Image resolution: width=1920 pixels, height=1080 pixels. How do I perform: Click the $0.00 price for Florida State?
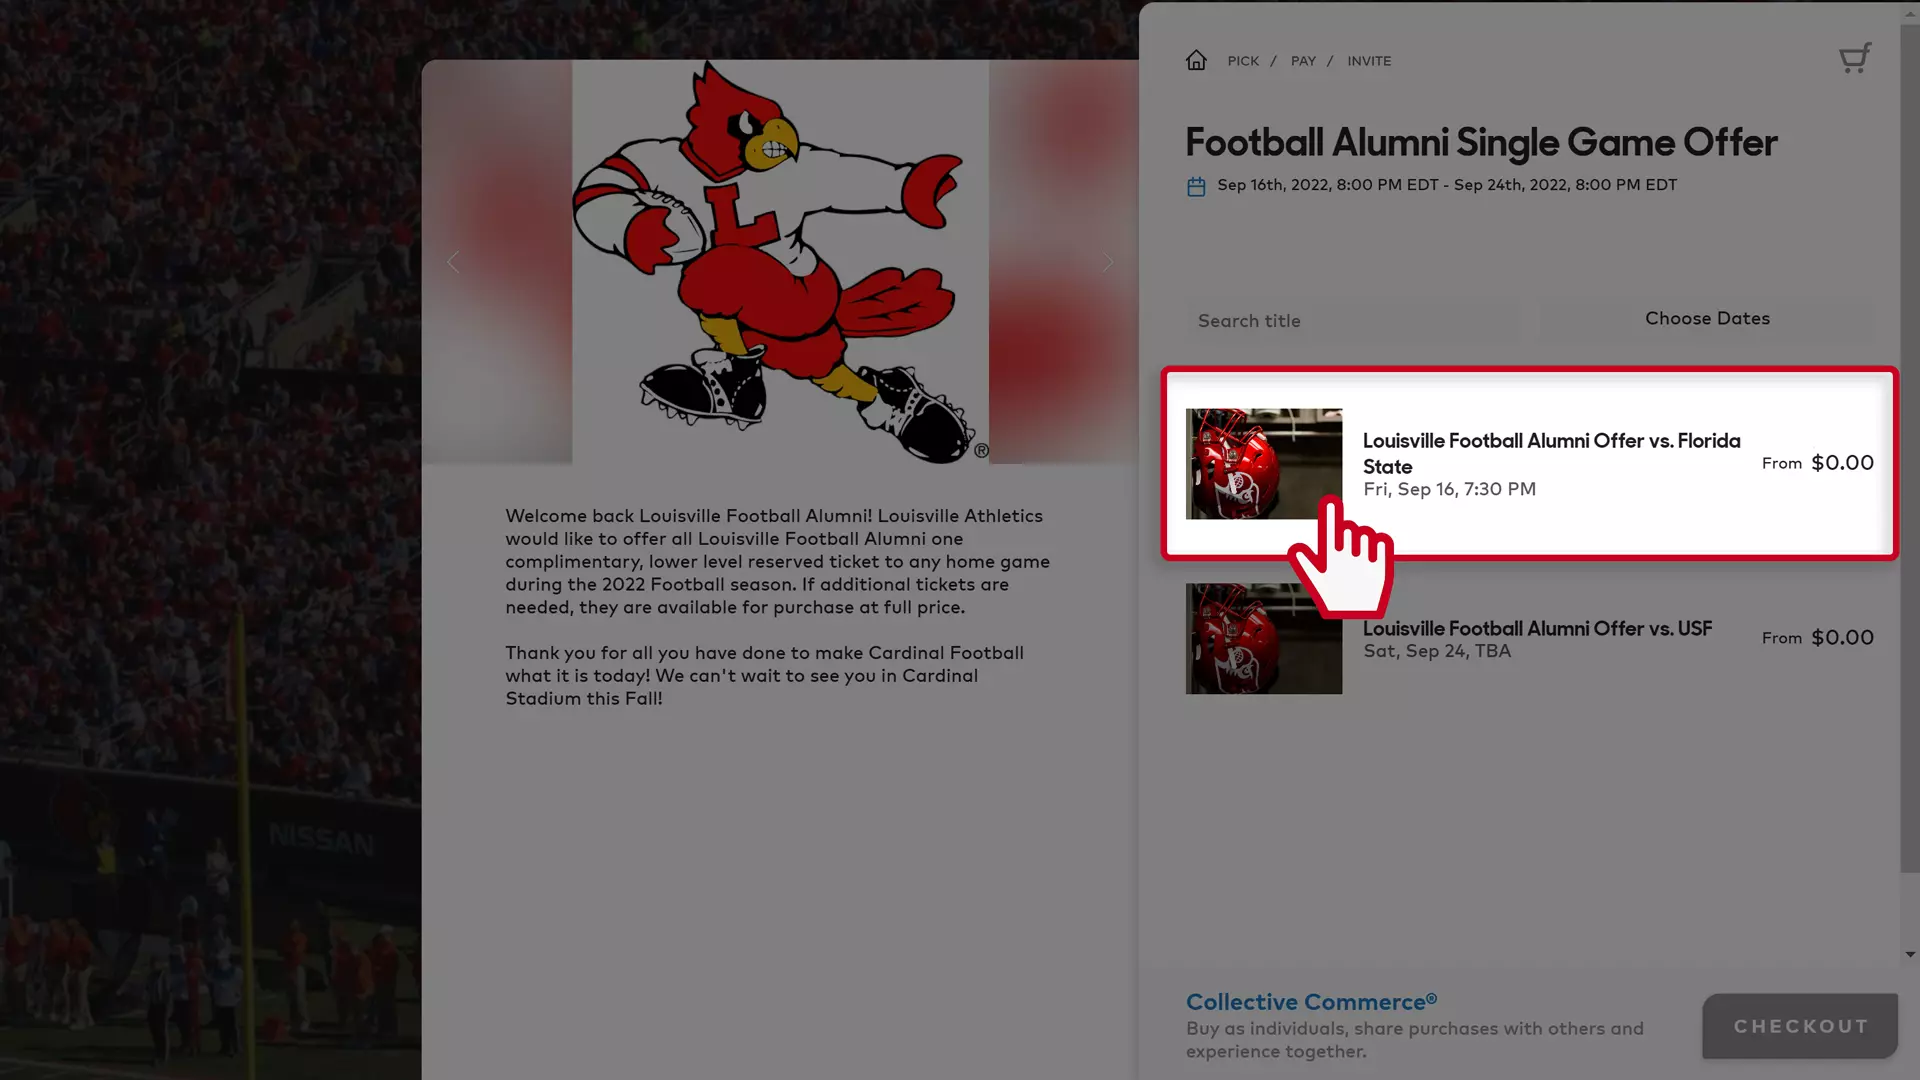click(1842, 463)
